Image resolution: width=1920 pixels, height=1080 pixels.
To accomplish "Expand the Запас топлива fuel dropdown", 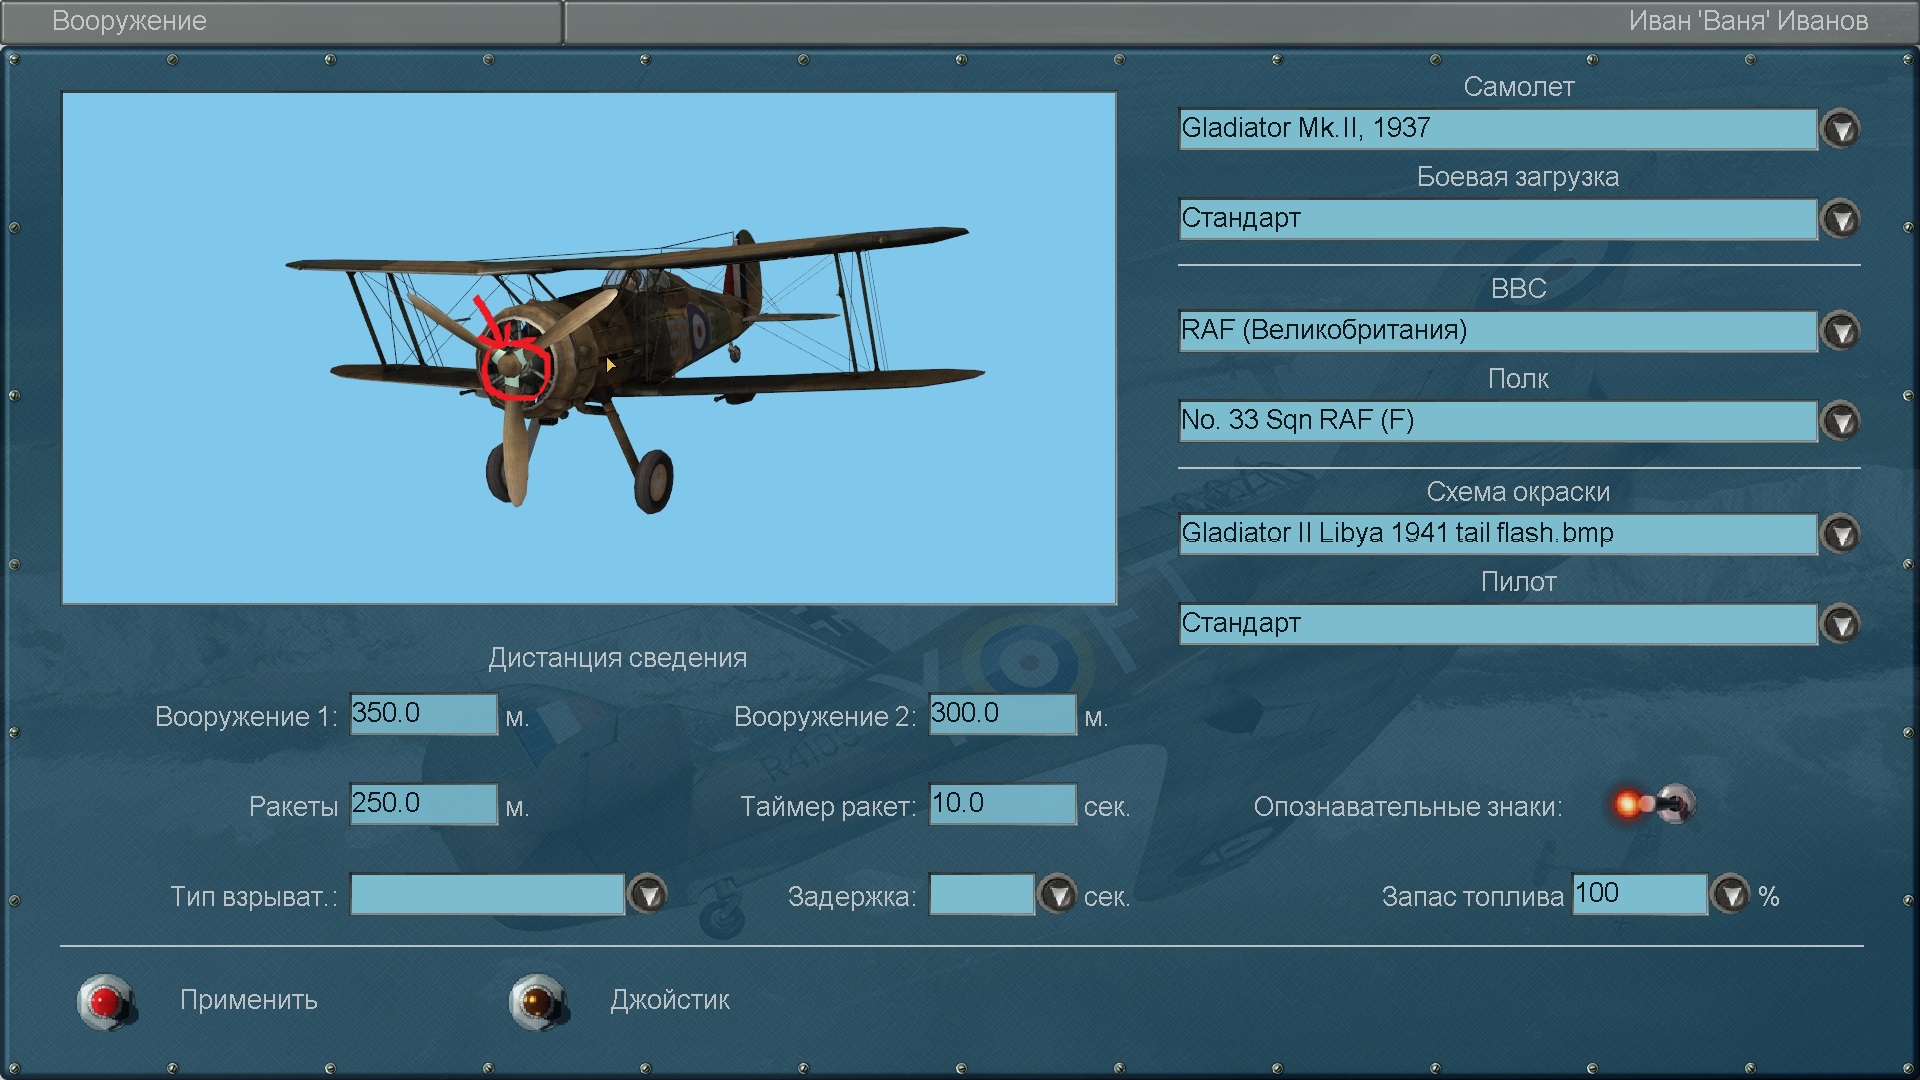I will (1731, 894).
